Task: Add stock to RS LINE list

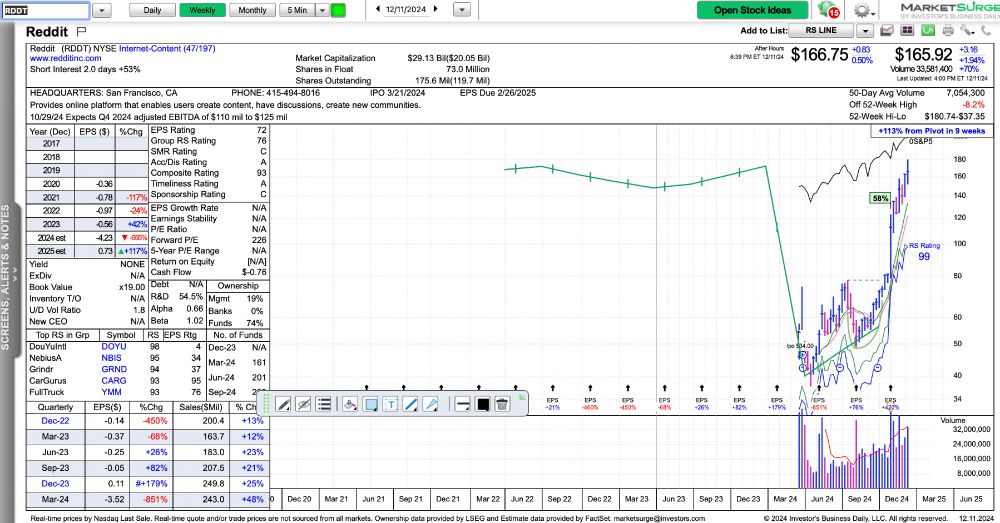Action: pos(821,31)
